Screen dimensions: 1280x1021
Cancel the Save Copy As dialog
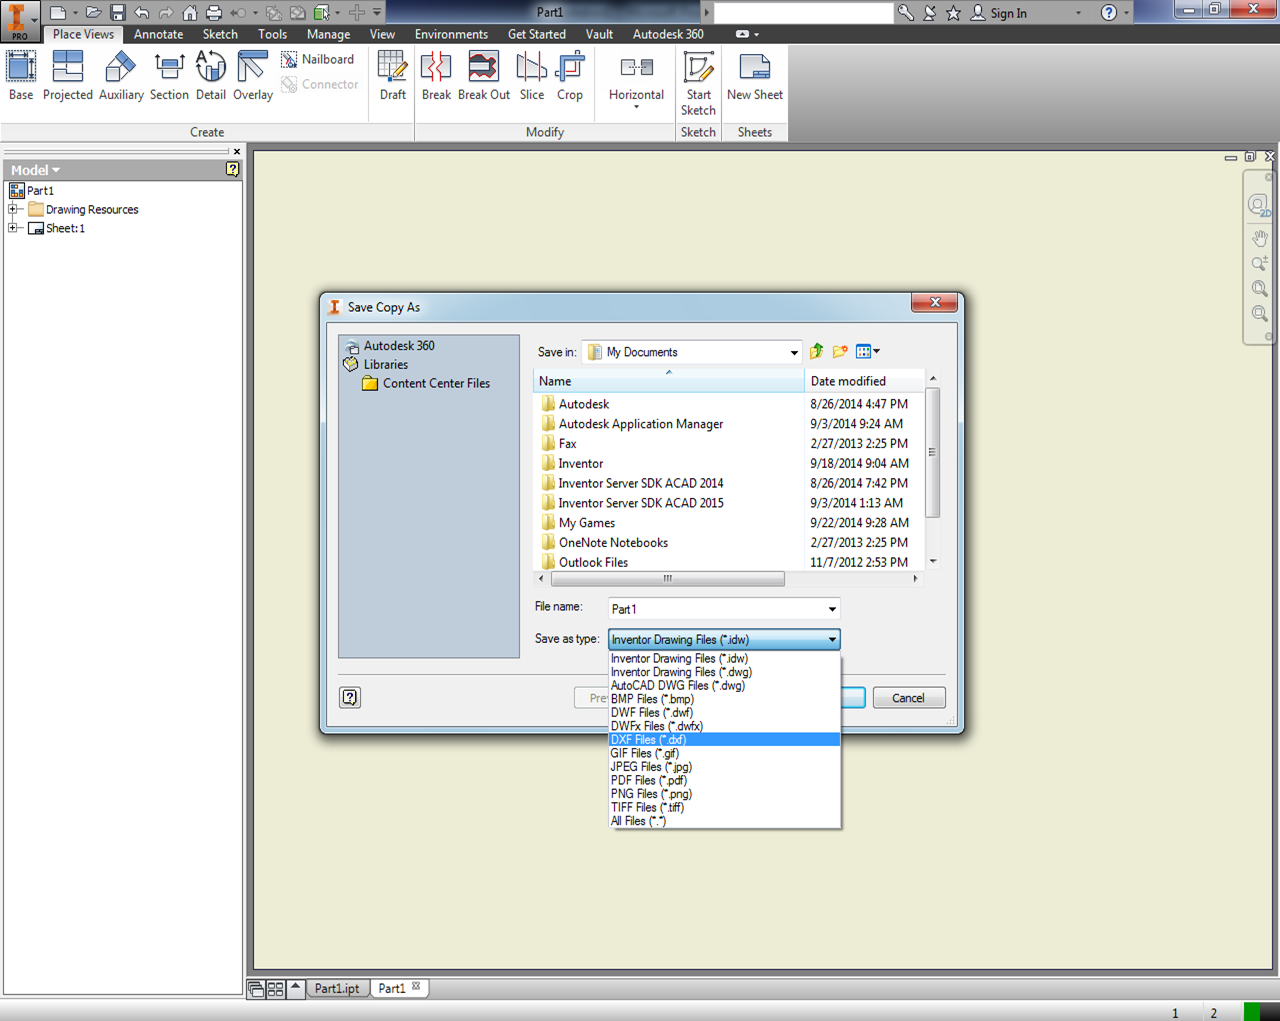(908, 697)
